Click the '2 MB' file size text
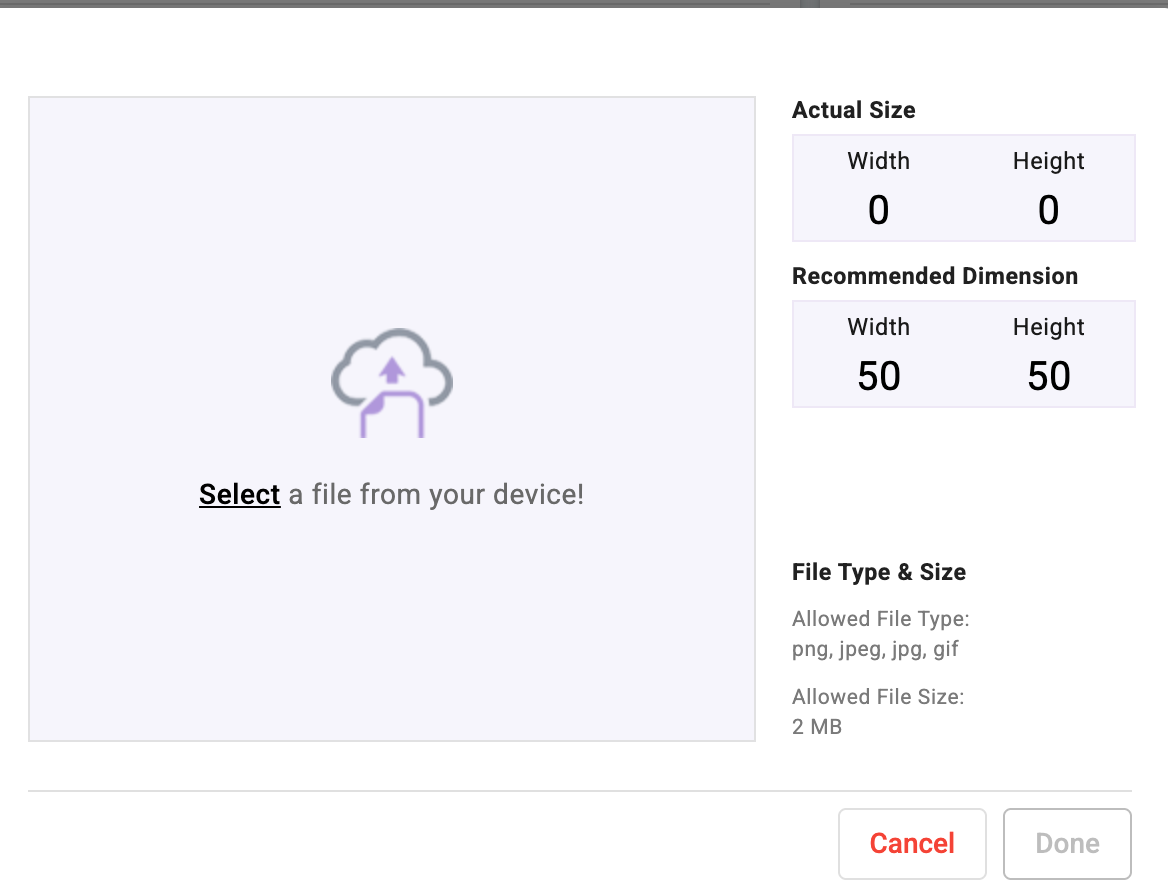Viewport: 1168px width, 892px height. pyautogui.click(x=817, y=727)
